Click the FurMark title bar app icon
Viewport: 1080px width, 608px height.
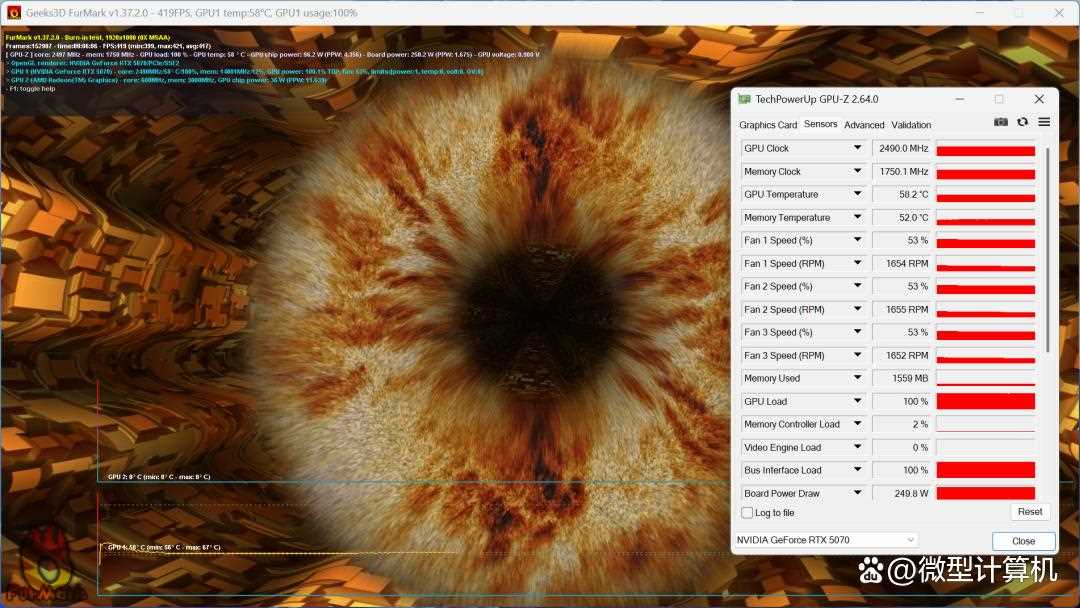tap(14, 12)
